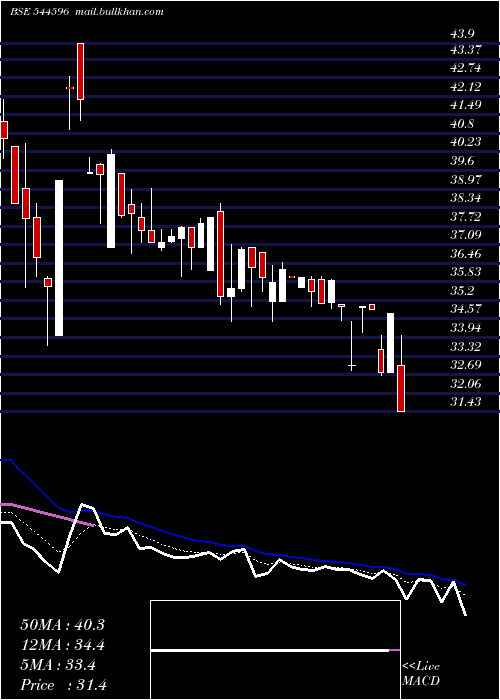The height and width of the screenshot is (700, 500).
Task: Click the Price : 31.4 readout
Action: [x=63, y=685]
